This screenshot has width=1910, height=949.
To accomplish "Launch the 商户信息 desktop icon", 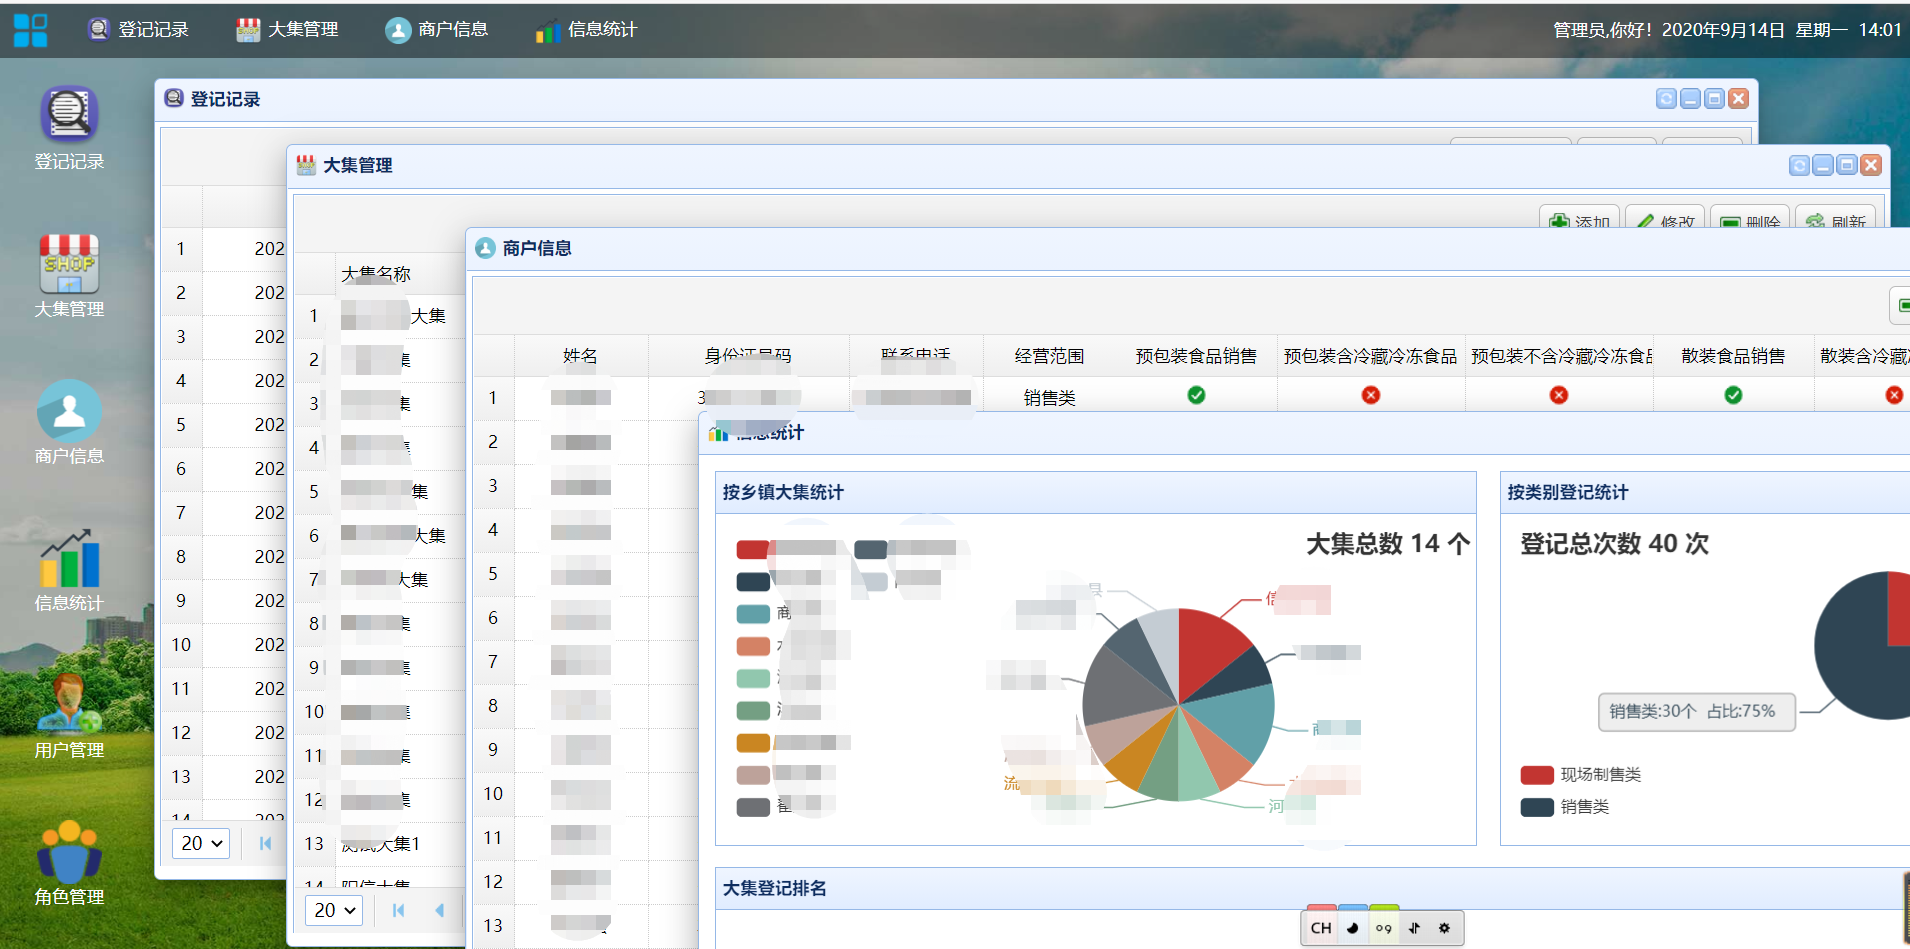I will 69,422.
